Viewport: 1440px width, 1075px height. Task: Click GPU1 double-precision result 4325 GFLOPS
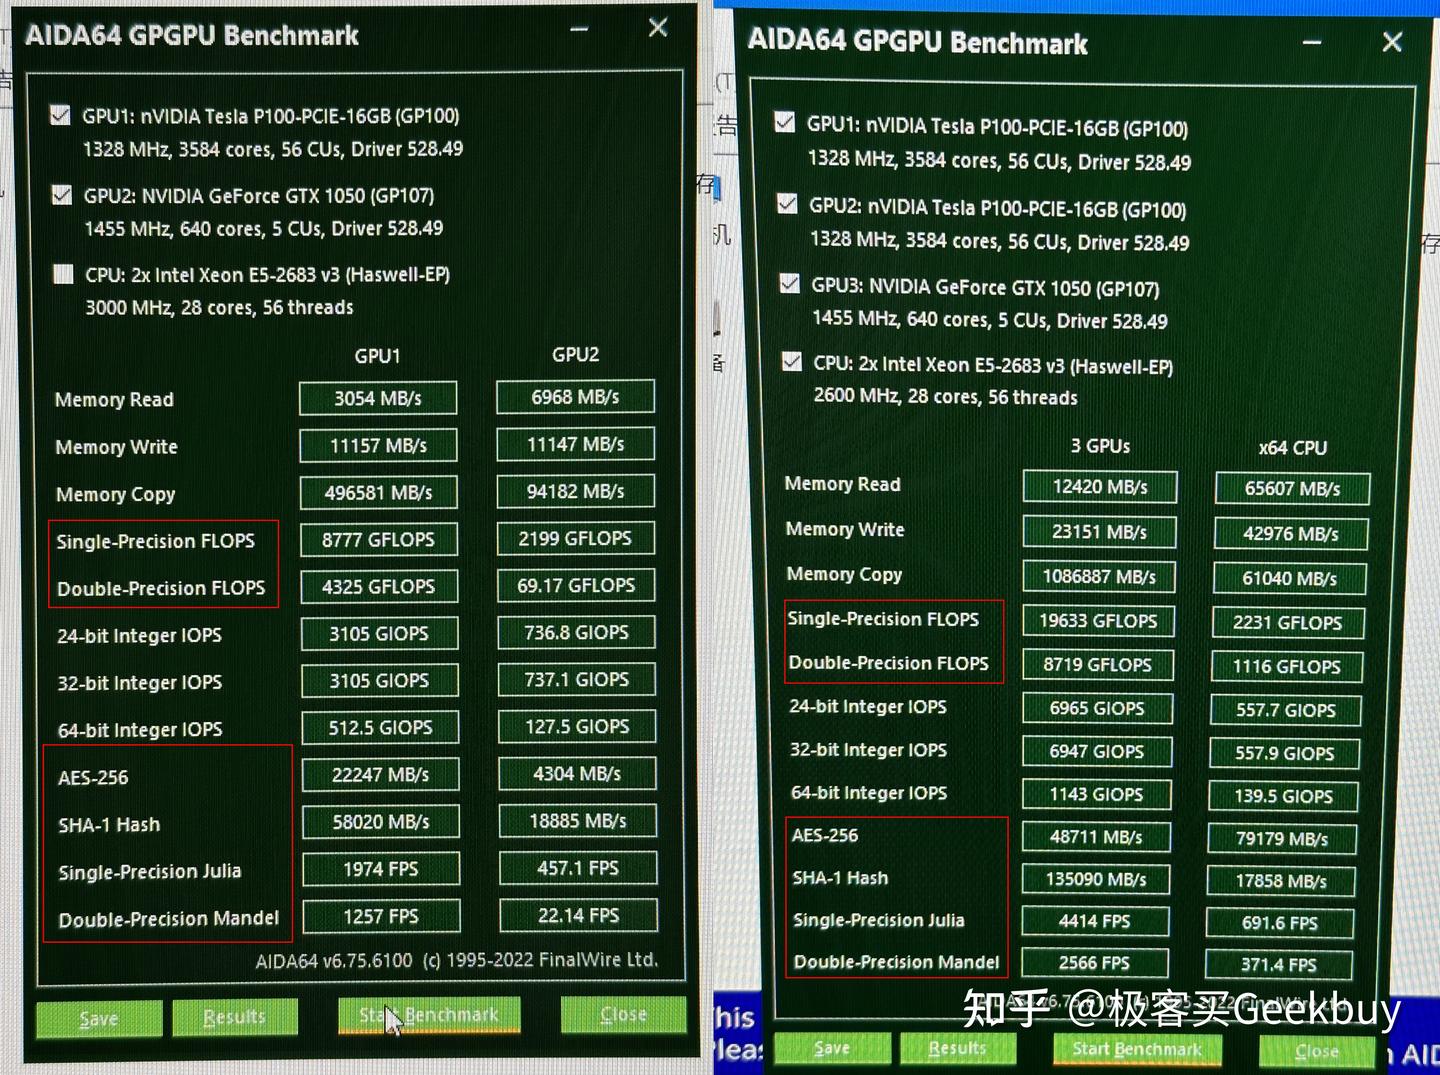pyautogui.click(x=379, y=587)
